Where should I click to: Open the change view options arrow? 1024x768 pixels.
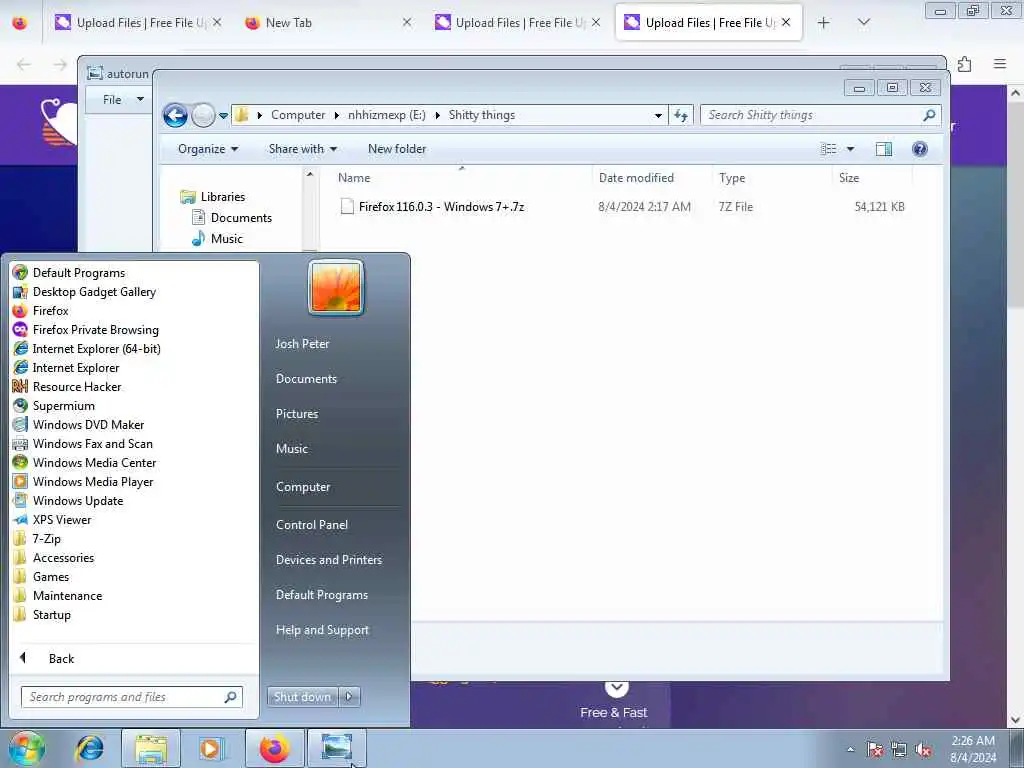850,149
